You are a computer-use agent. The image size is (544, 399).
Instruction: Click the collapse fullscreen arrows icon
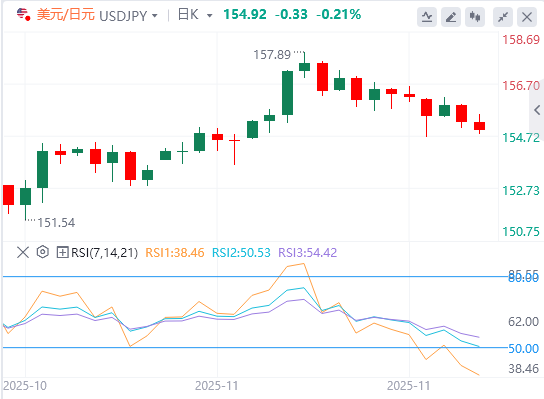(503, 17)
